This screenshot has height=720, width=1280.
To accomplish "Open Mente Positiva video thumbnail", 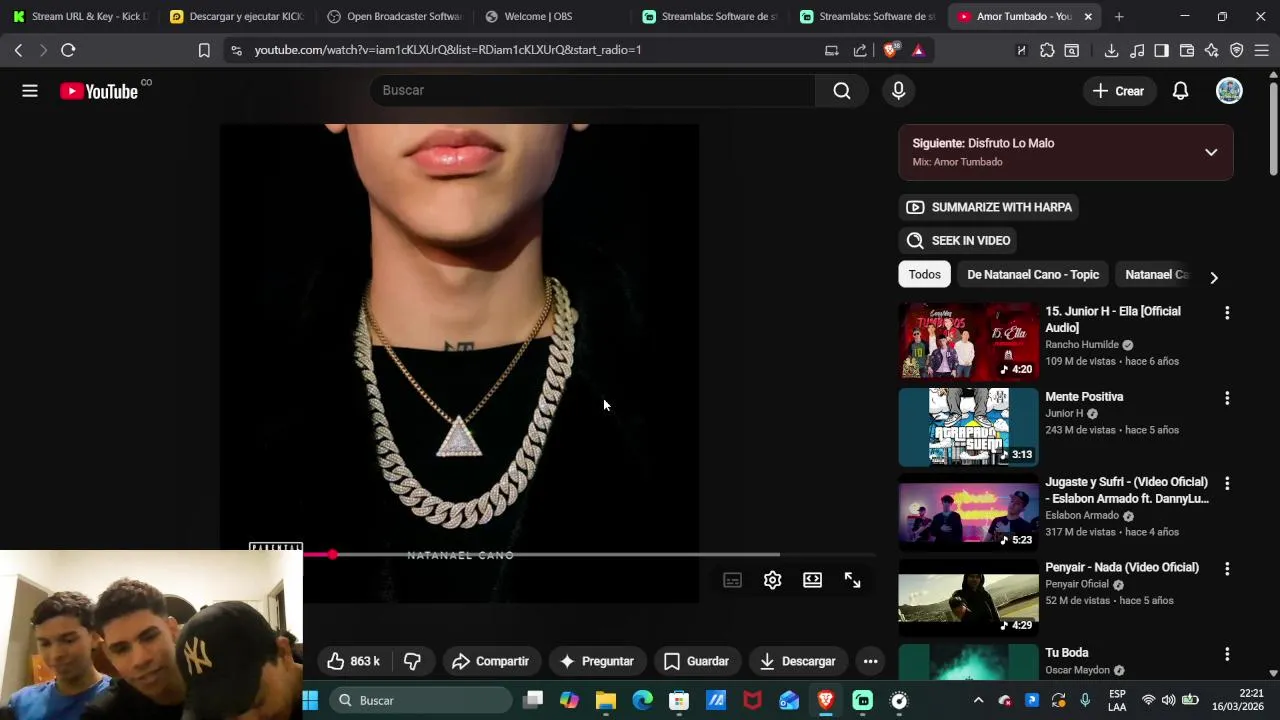I will [968, 427].
